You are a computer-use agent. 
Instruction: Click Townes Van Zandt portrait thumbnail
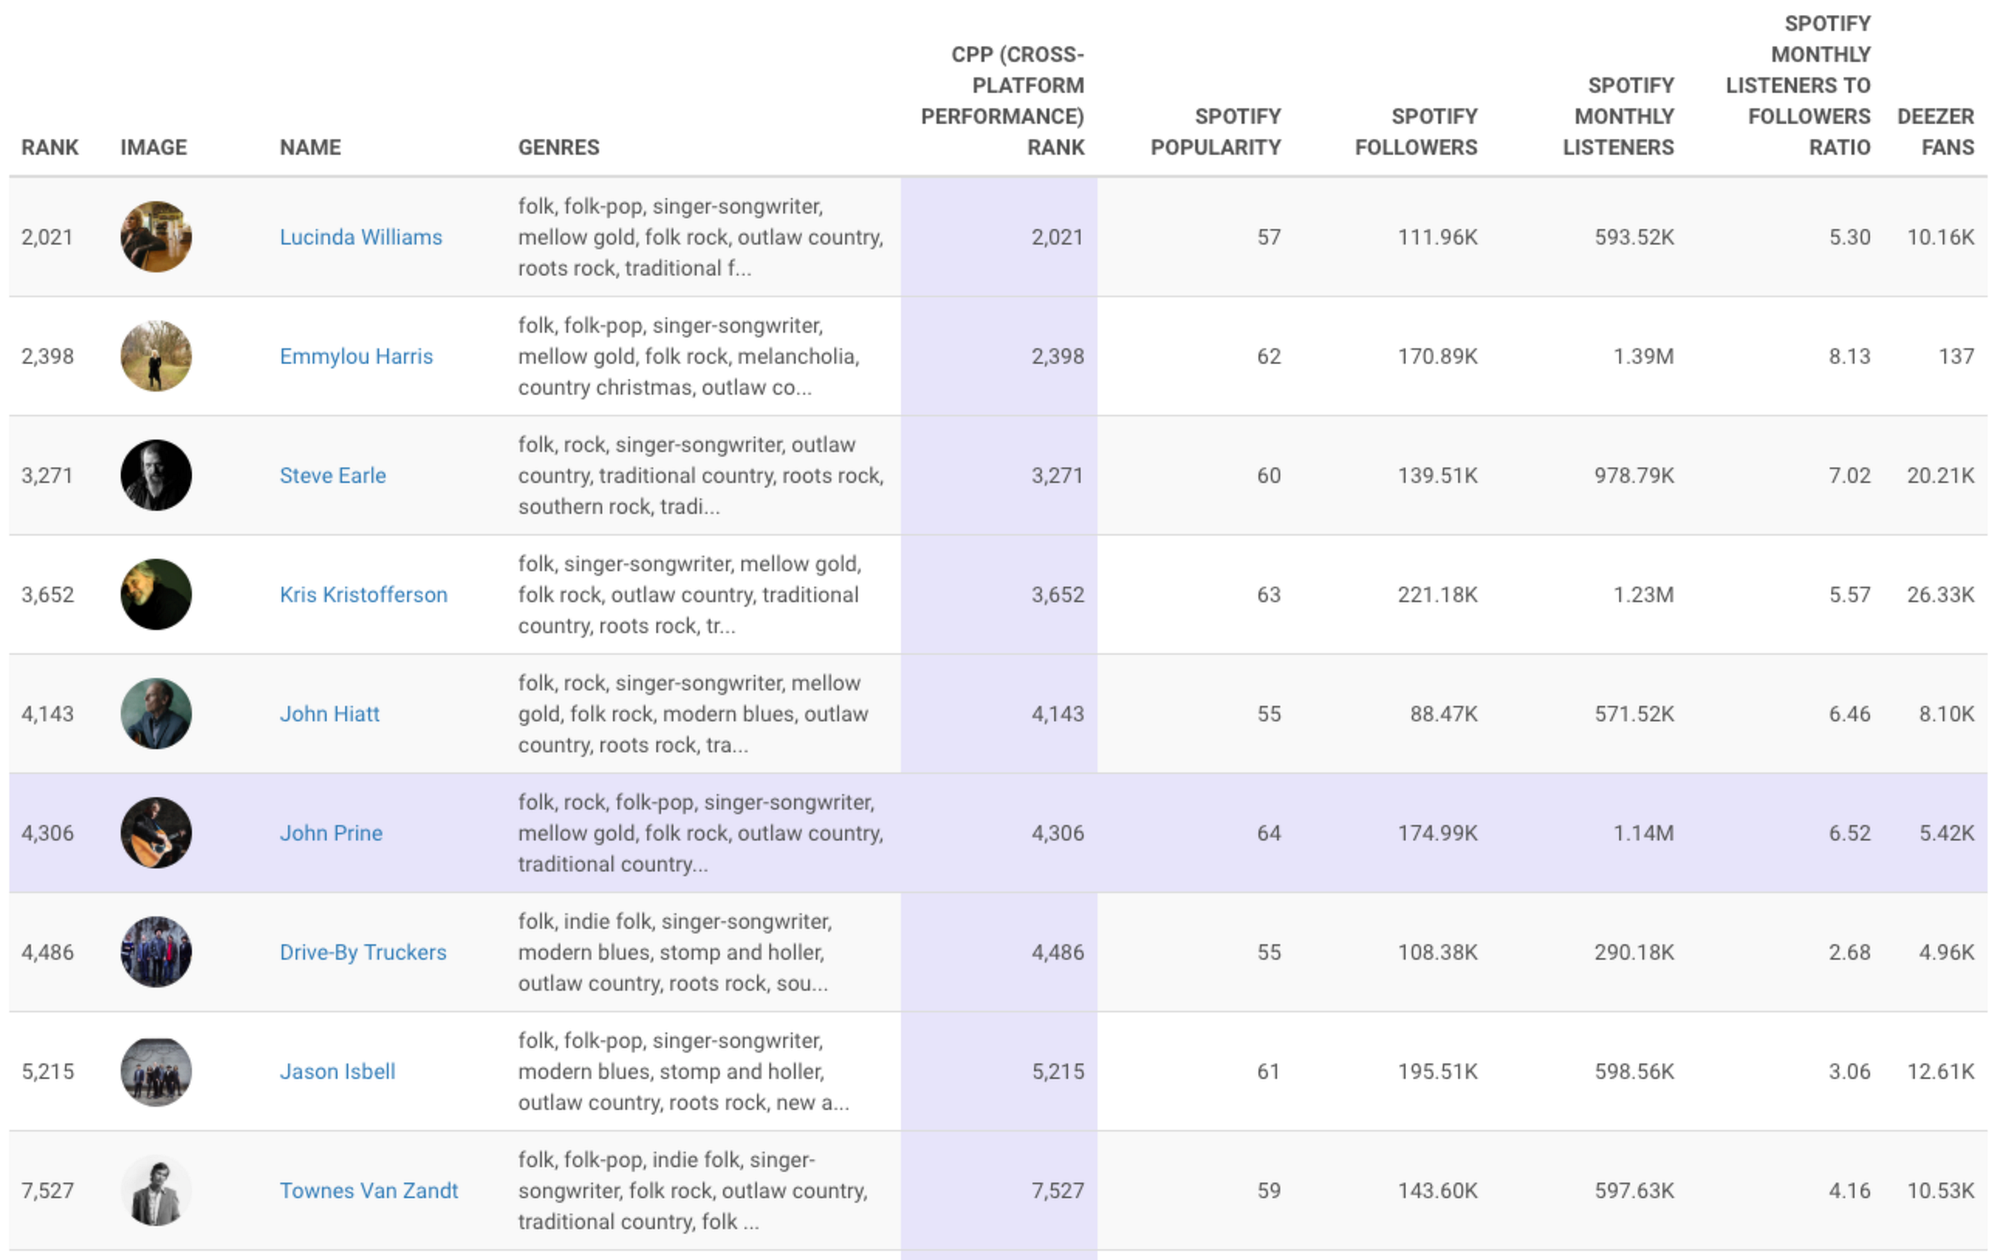click(156, 1190)
